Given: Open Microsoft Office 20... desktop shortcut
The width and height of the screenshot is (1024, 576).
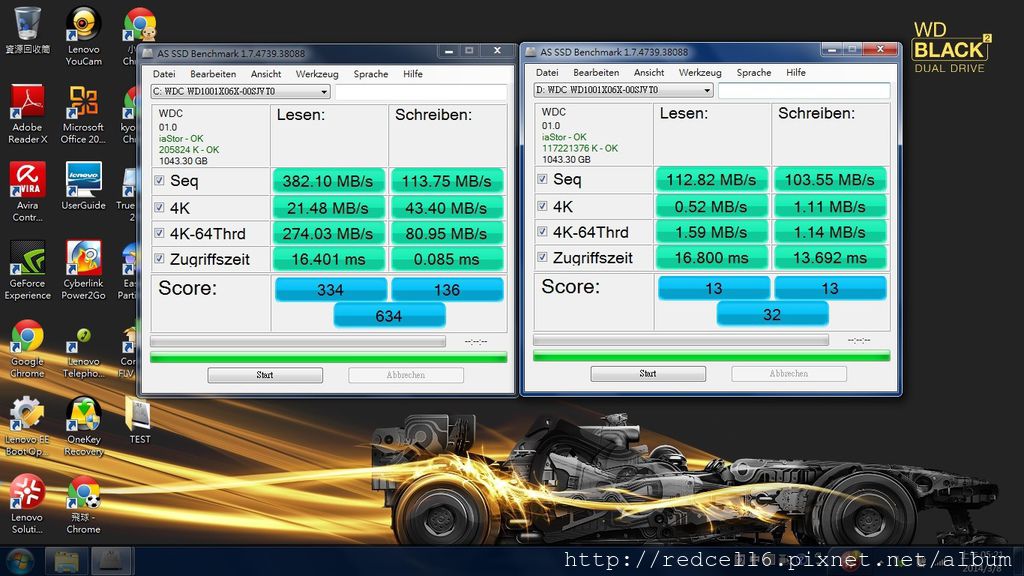Looking at the screenshot, I should click(x=83, y=114).
